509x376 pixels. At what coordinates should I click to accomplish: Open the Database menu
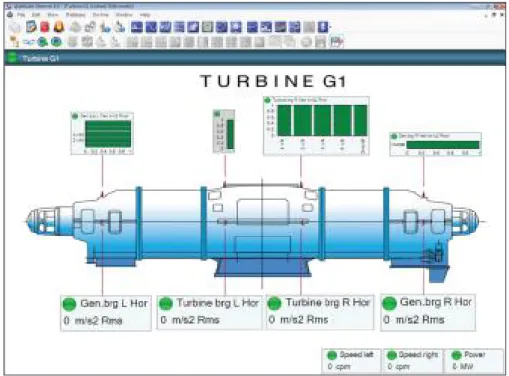[x=75, y=15]
